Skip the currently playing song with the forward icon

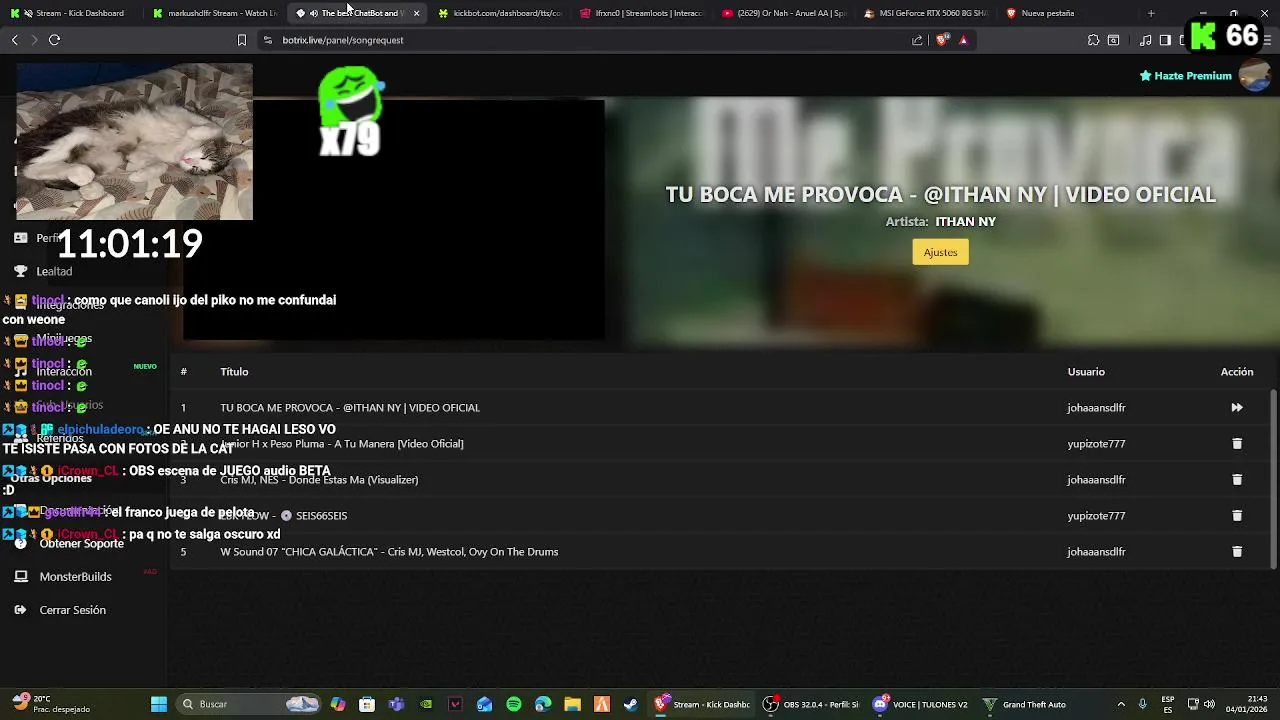tap(1237, 407)
